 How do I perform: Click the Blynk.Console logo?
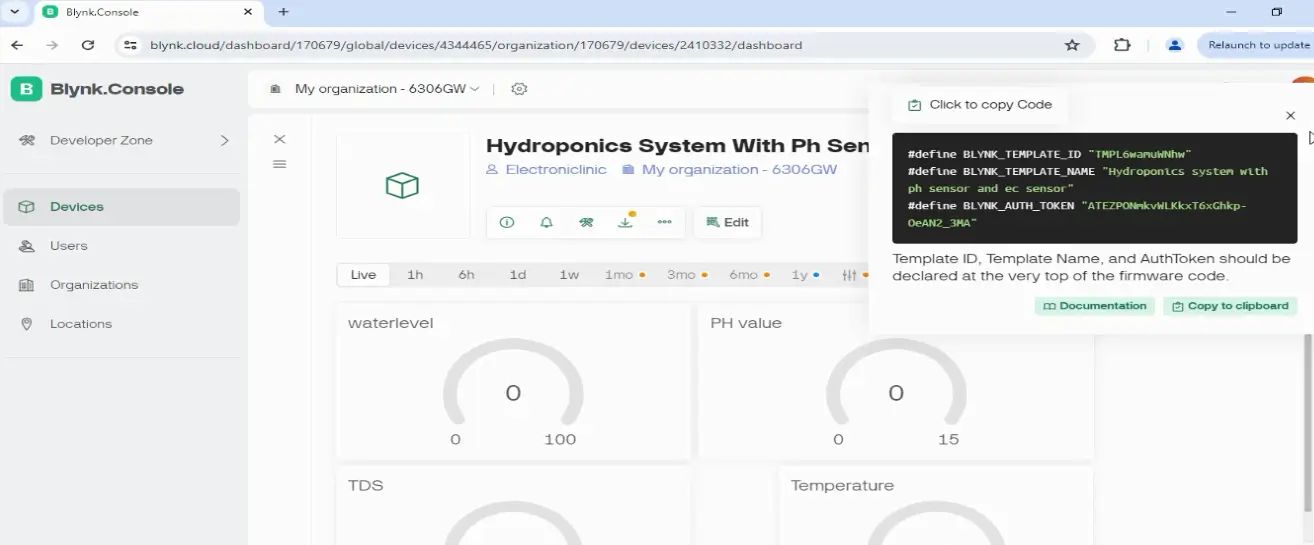(x=98, y=89)
